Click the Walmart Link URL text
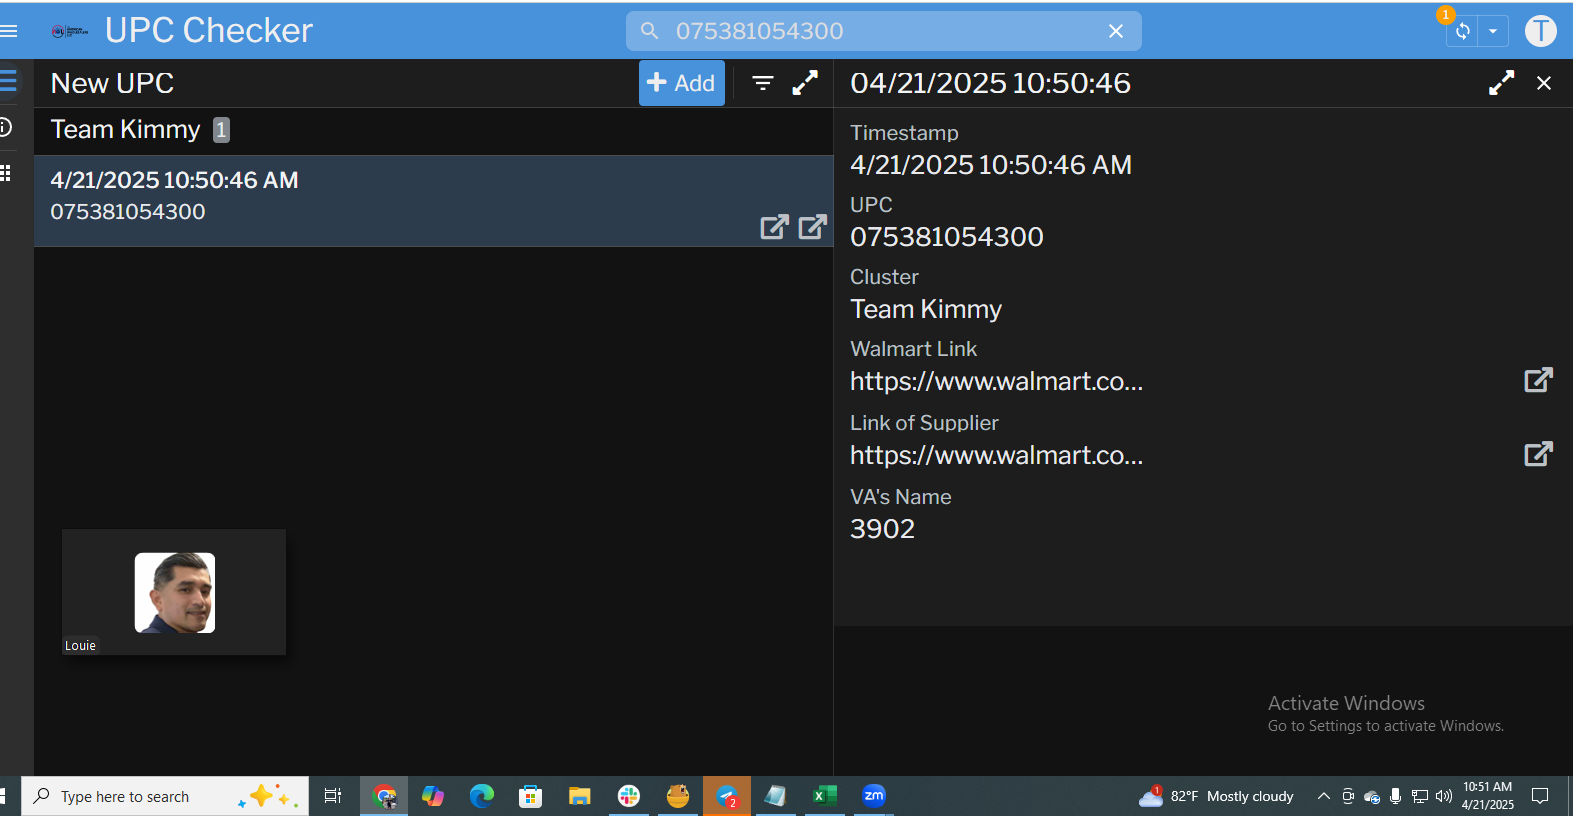This screenshot has height=816, width=1573. tap(996, 382)
